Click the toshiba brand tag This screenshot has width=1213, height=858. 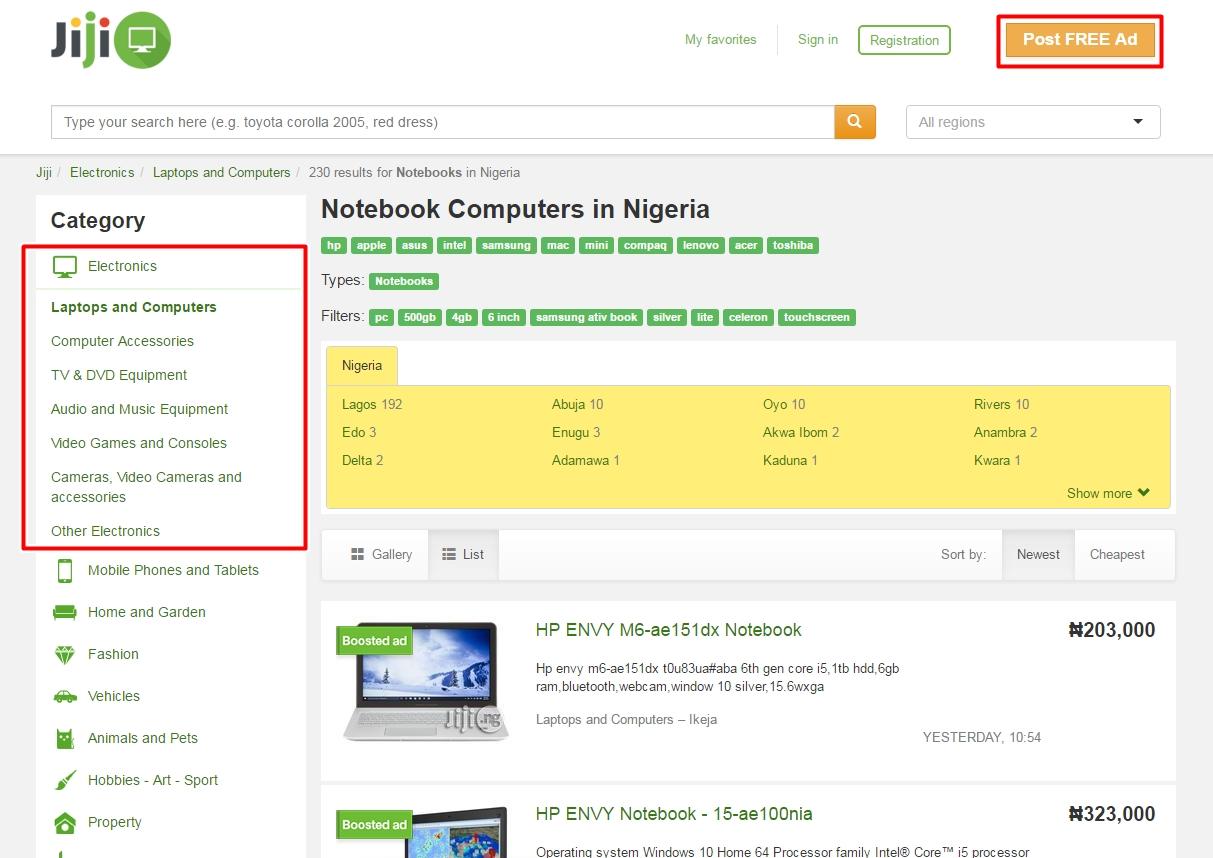coord(793,245)
